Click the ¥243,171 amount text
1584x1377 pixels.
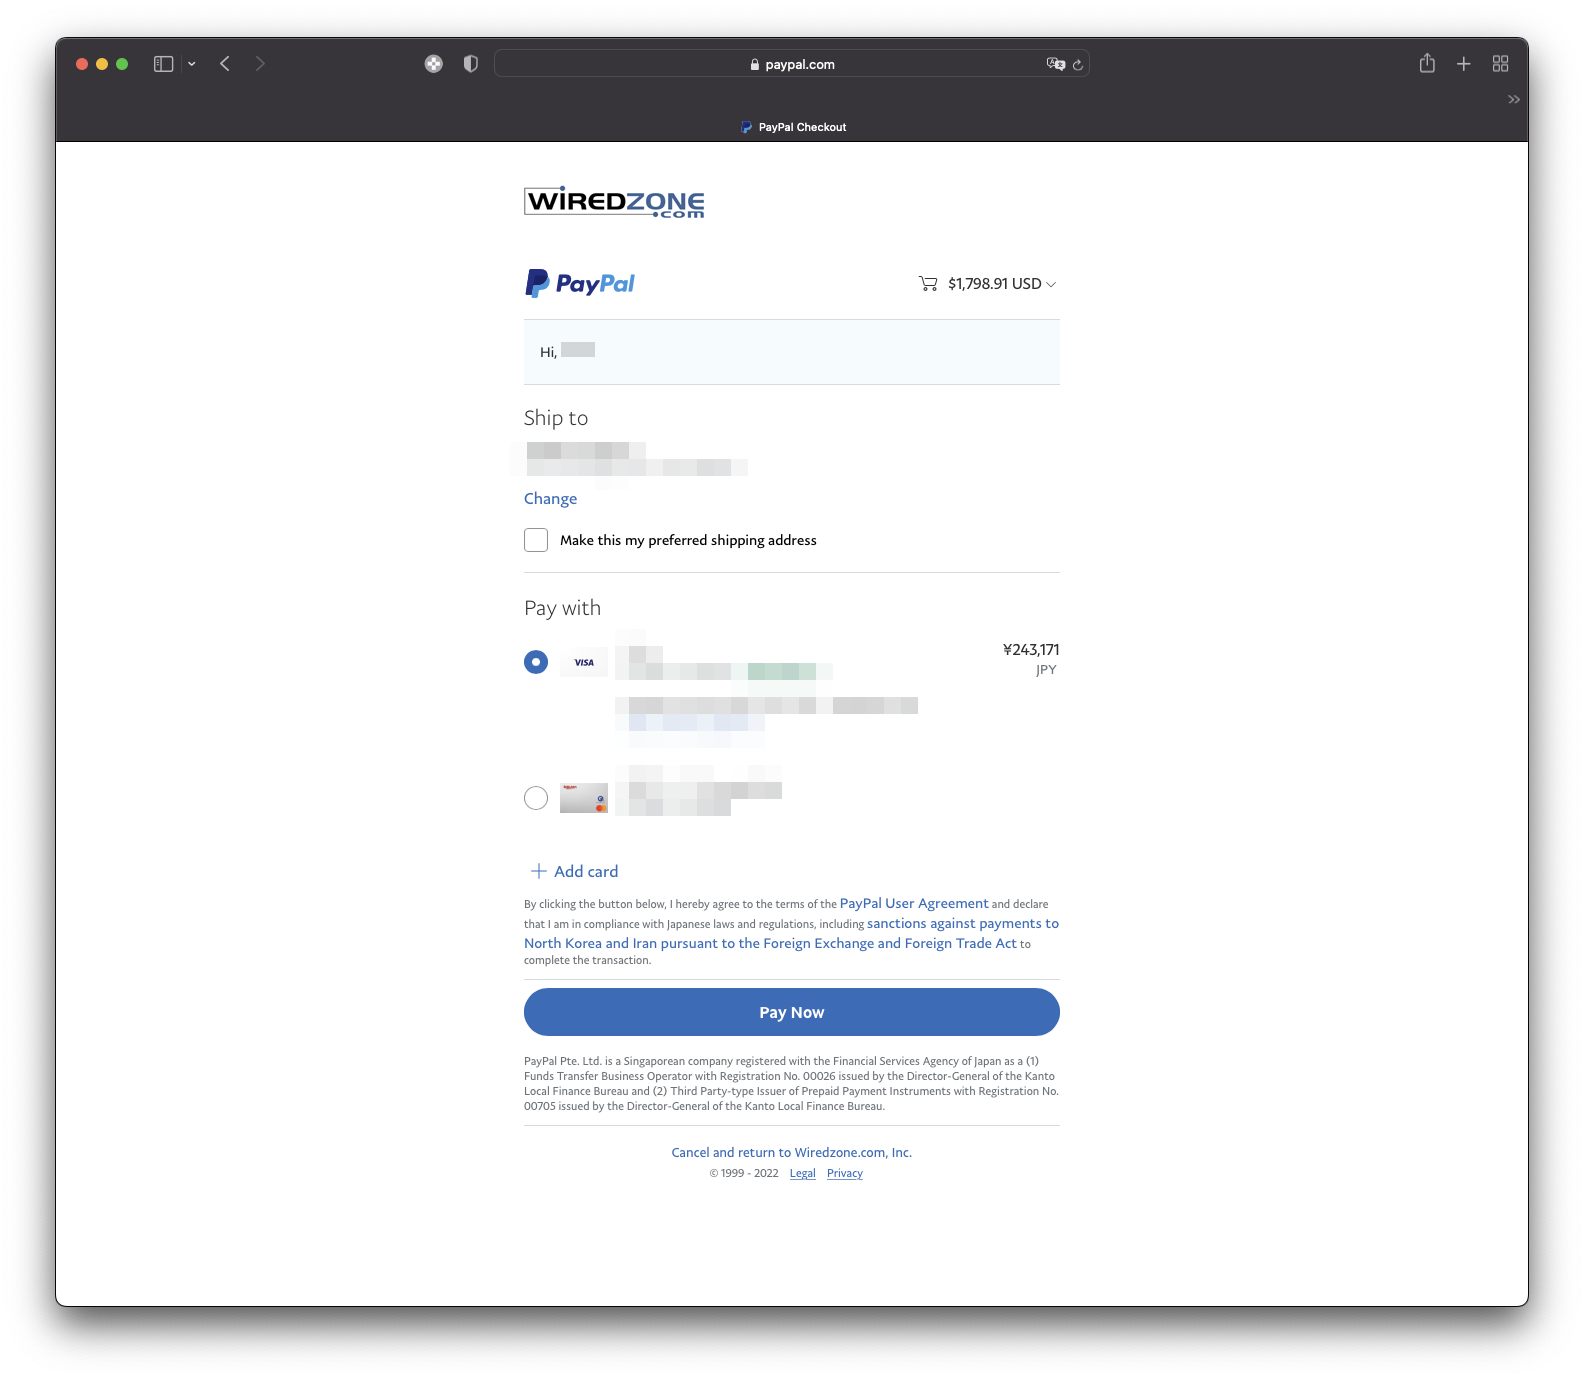tap(1031, 650)
